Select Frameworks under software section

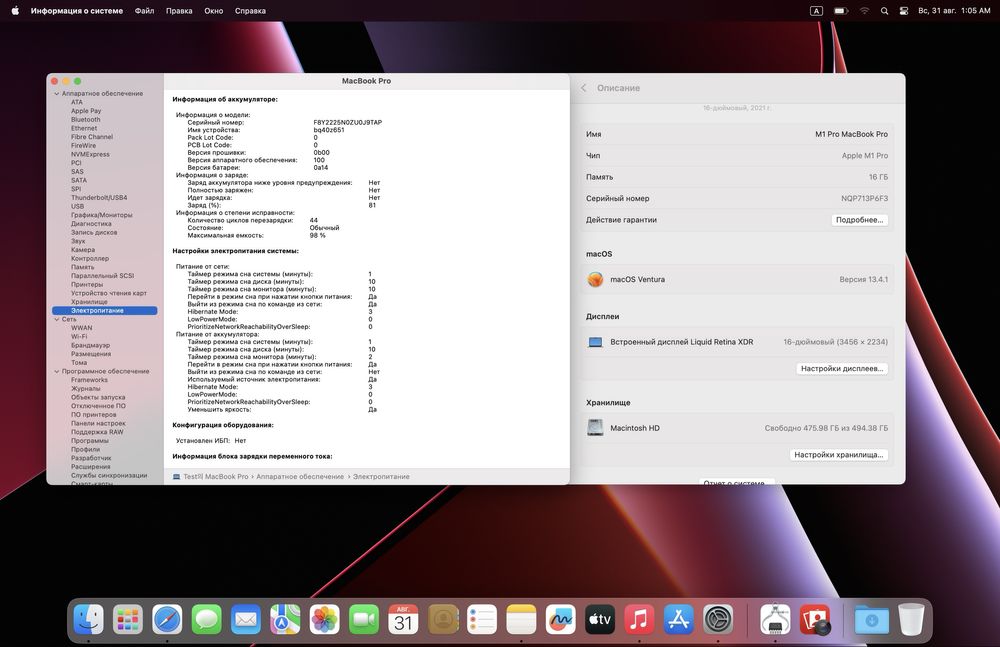click(89, 380)
